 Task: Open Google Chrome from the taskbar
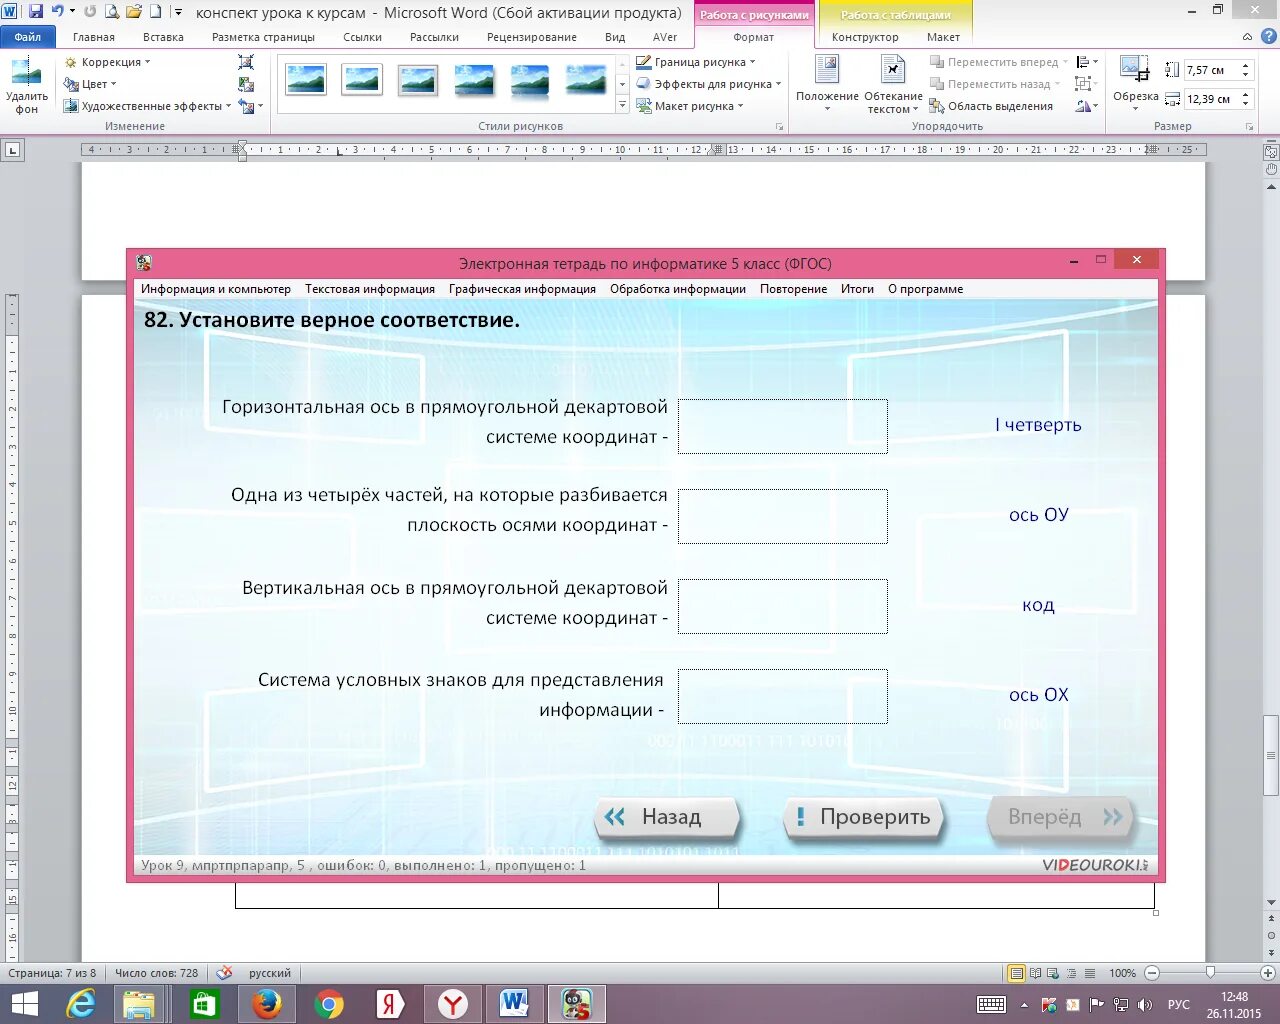point(329,1003)
